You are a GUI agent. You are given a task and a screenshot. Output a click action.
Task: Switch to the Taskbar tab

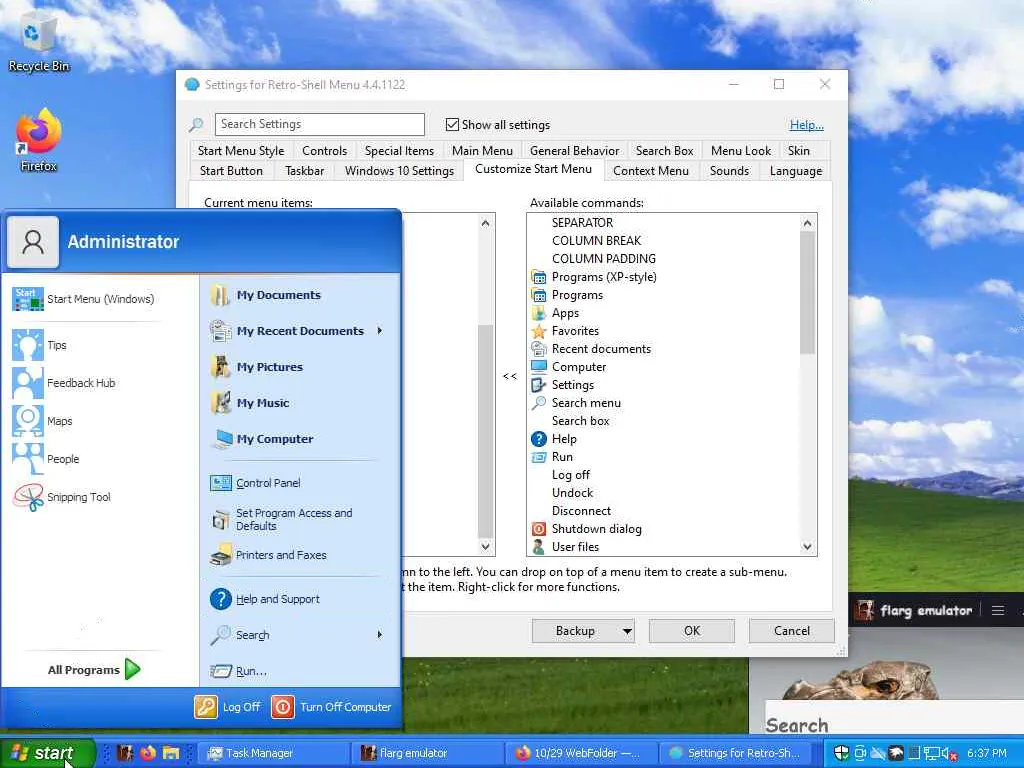click(x=304, y=171)
